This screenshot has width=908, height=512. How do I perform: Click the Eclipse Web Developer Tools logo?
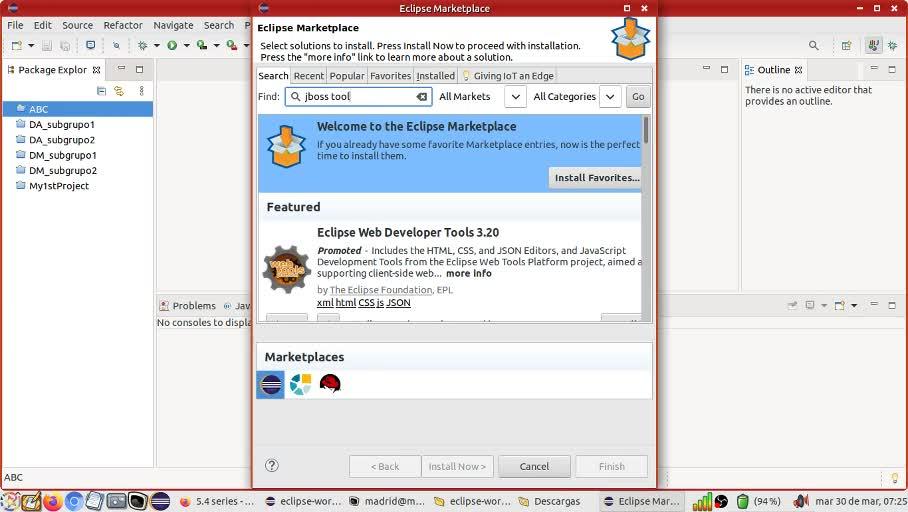click(x=287, y=269)
